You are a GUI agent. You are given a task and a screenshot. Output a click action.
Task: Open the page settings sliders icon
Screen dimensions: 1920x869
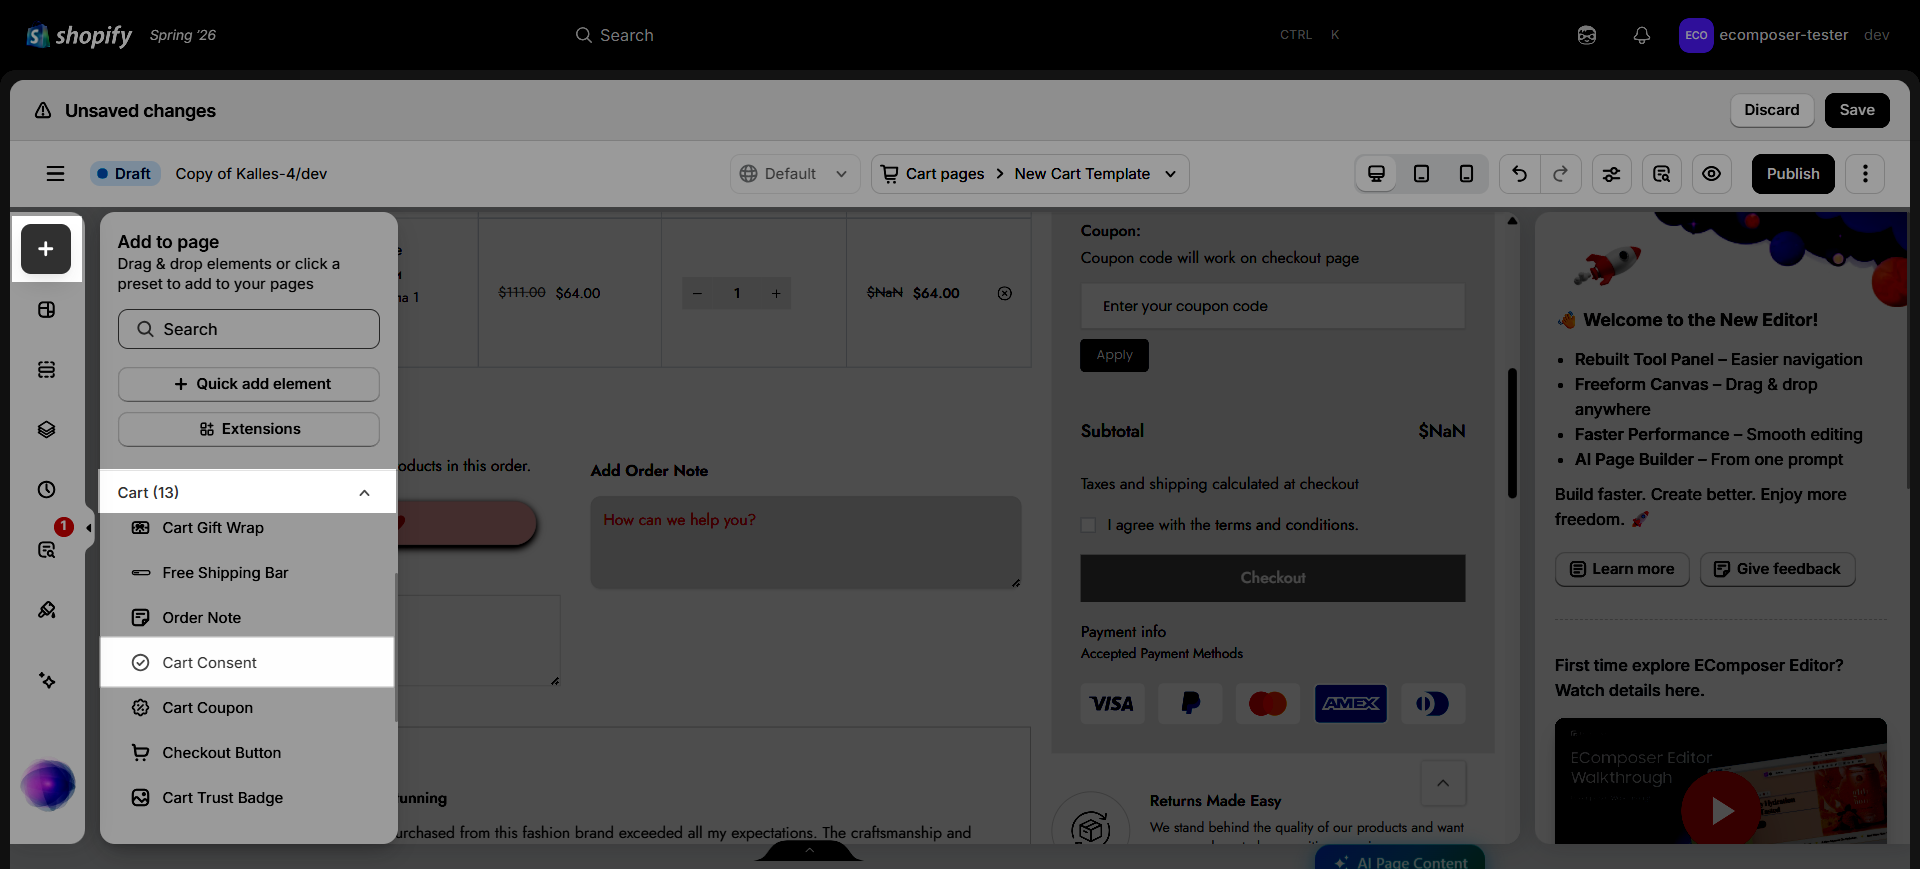pyautogui.click(x=1611, y=174)
